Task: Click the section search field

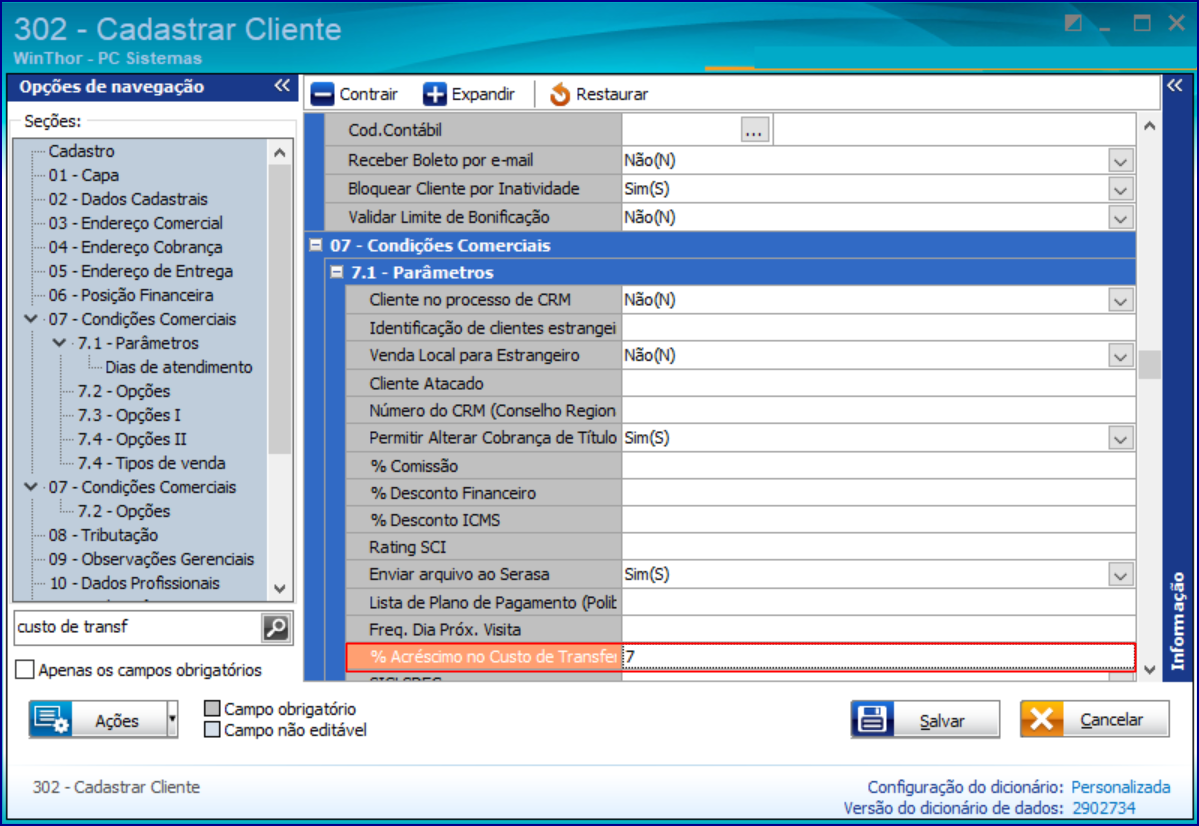Action: click(138, 628)
